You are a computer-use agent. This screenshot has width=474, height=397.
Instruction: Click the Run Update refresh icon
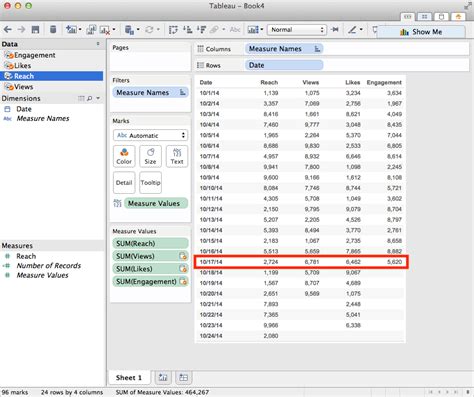pos(149,30)
